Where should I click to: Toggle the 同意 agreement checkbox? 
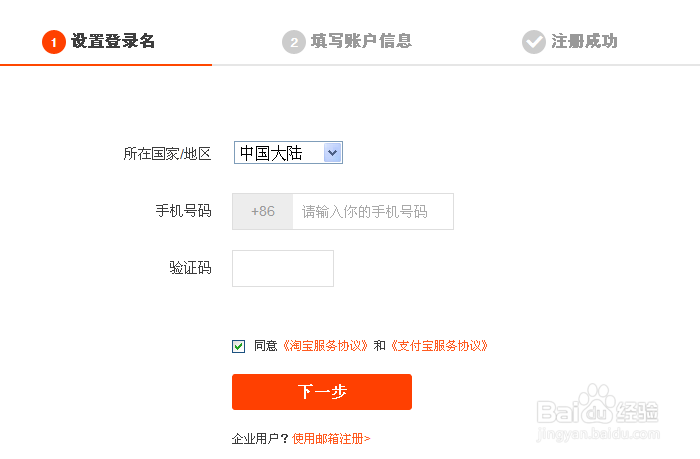pos(238,346)
